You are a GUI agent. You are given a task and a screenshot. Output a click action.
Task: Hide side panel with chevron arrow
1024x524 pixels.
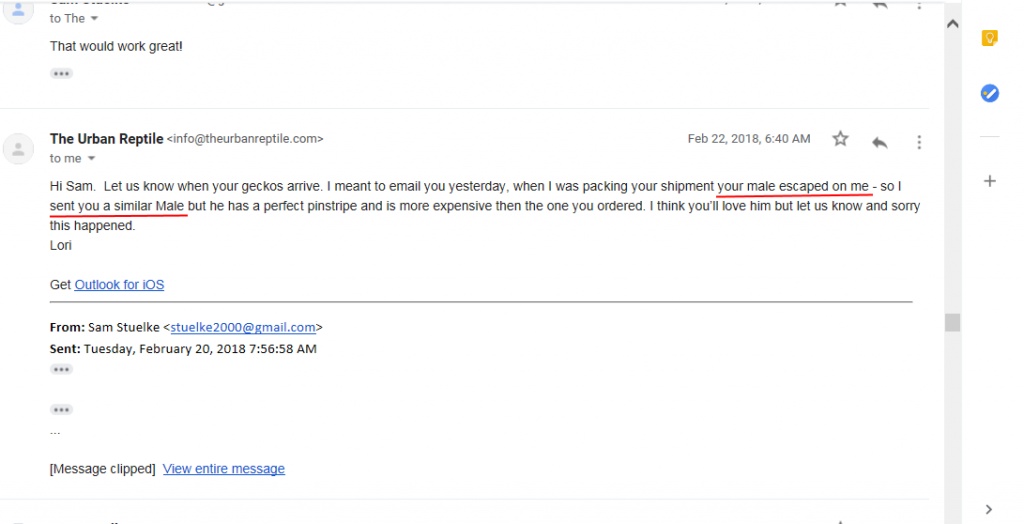click(x=989, y=509)
